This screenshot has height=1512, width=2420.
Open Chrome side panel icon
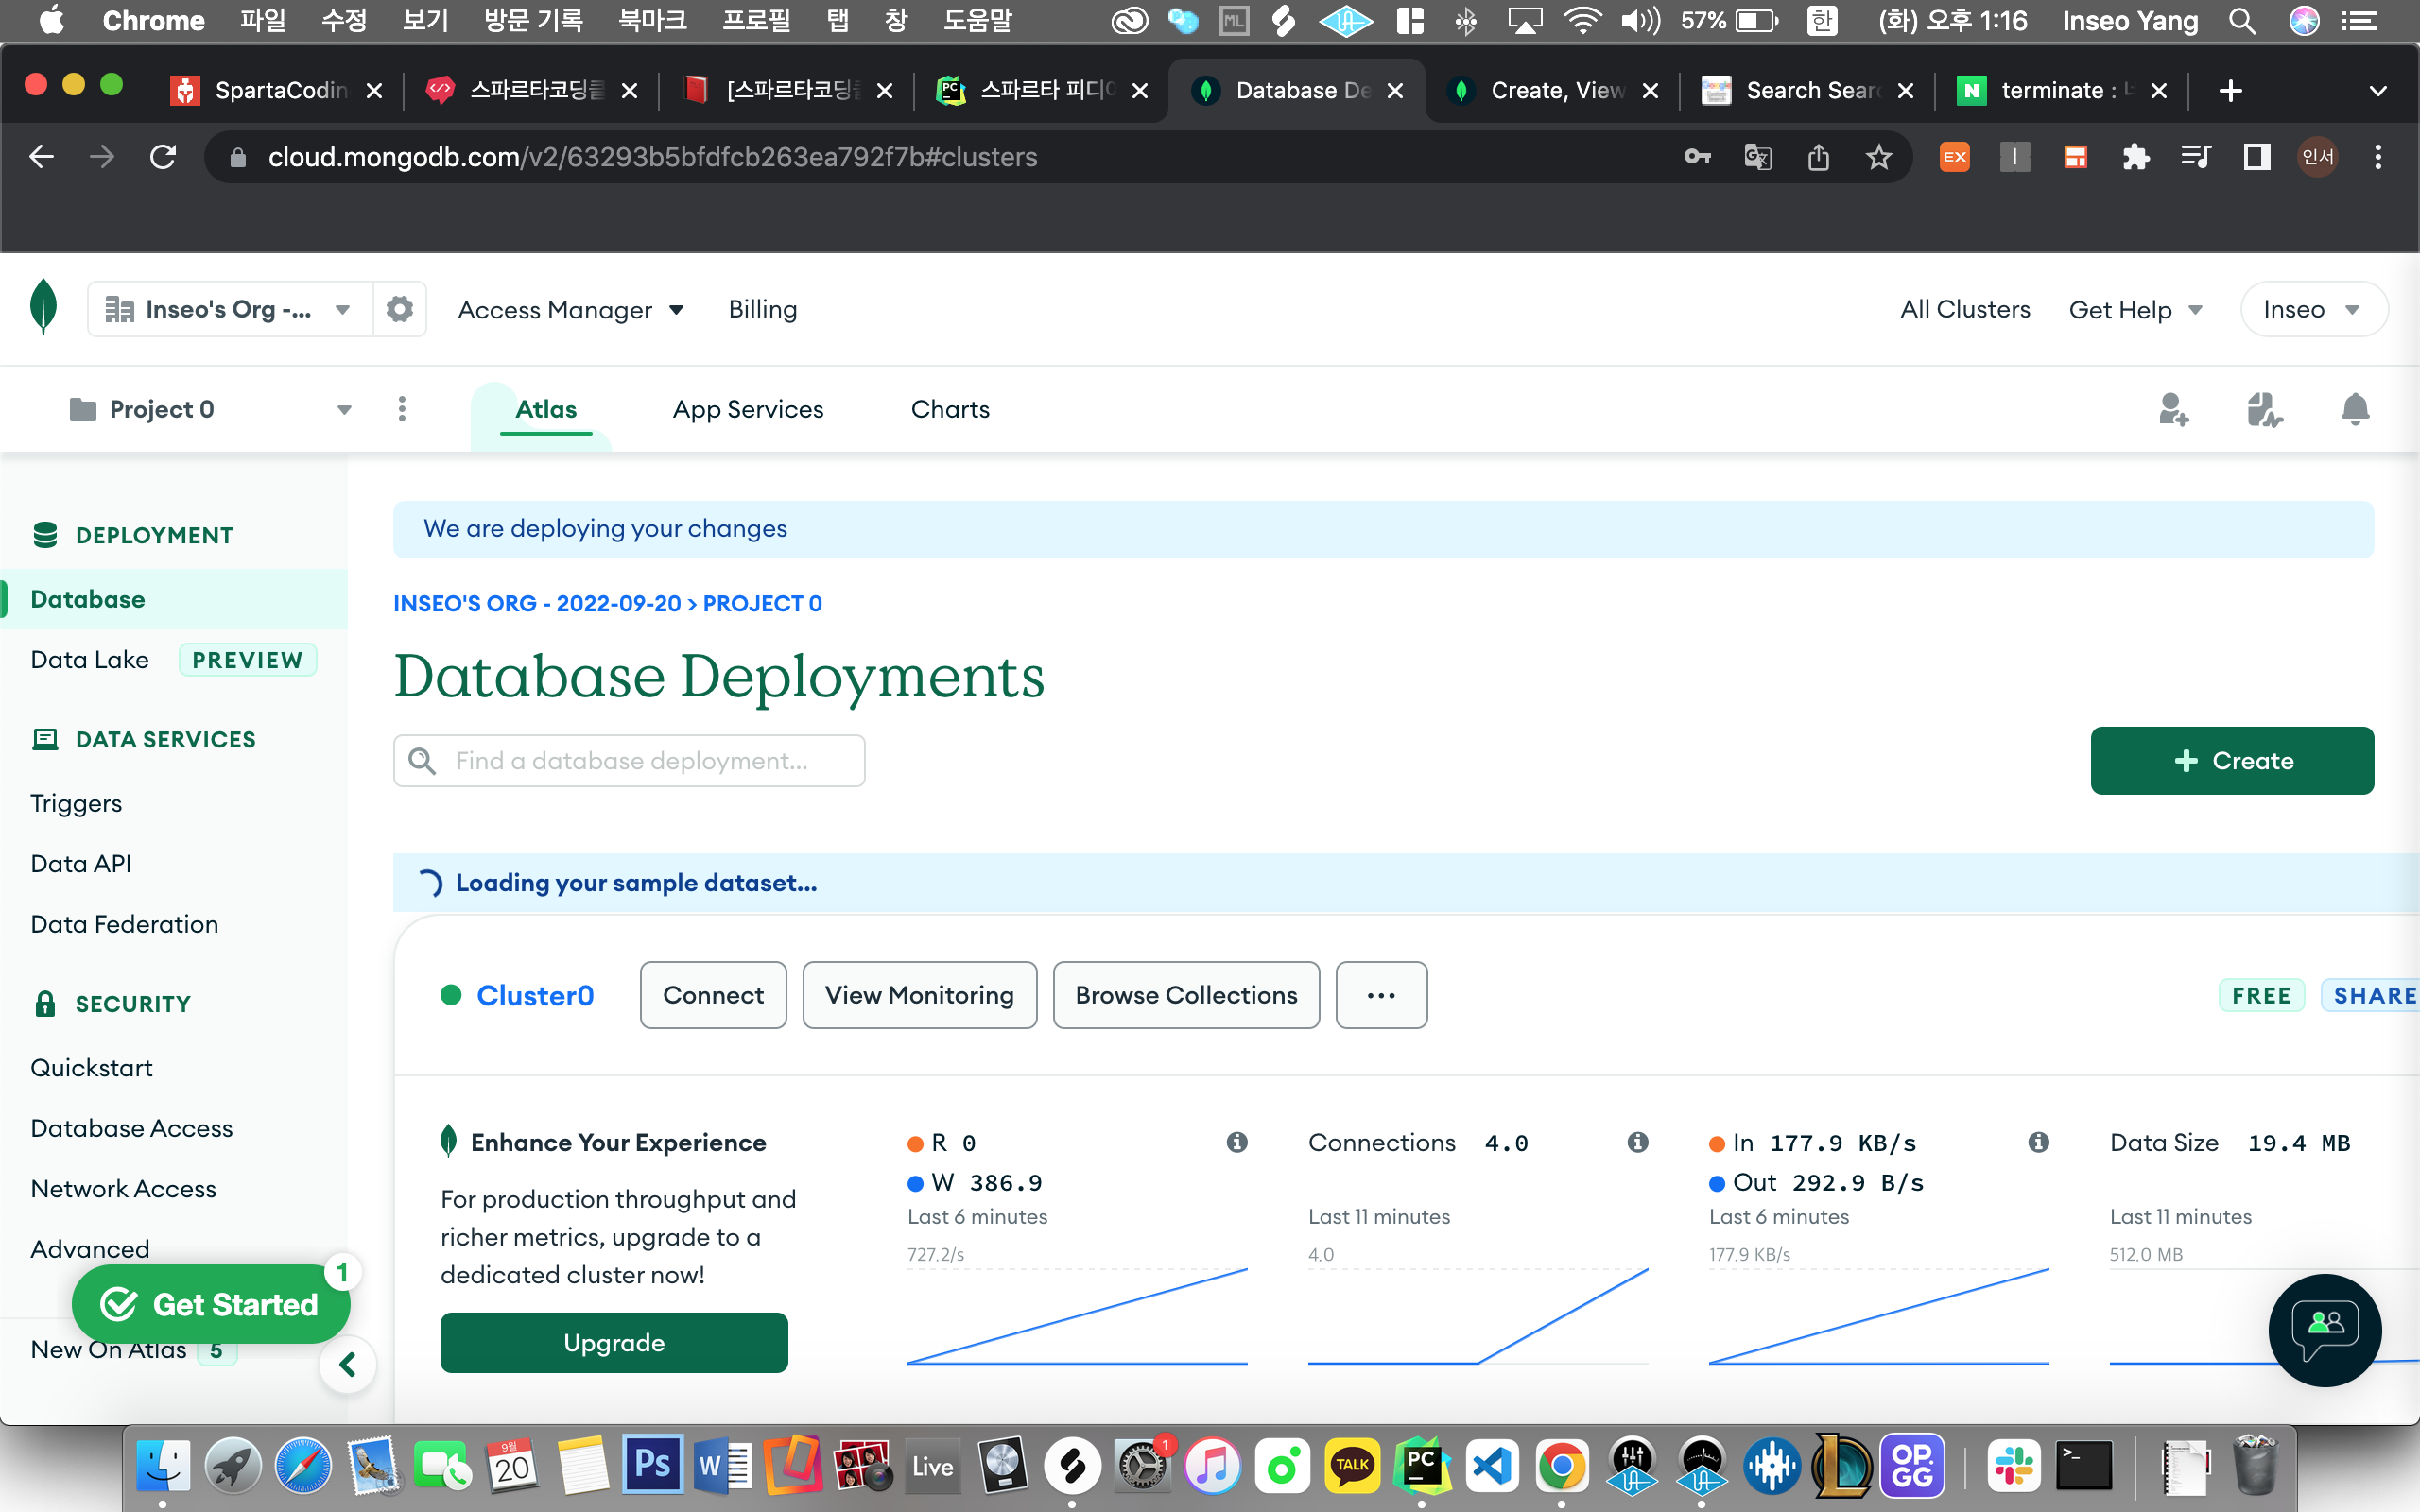click(x=2257, y=157)
